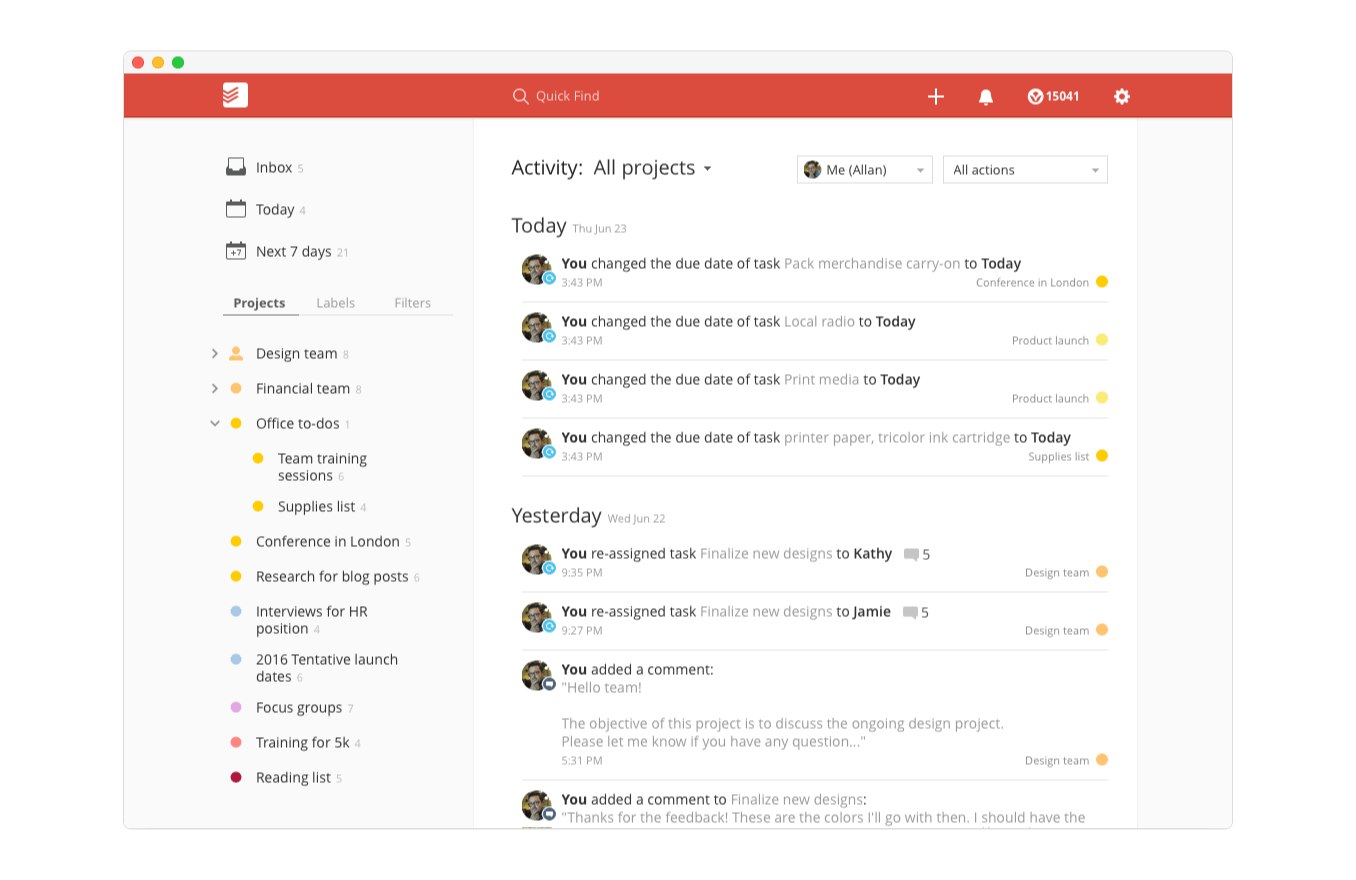Screen dimensions: 1356x880
Task: Open the settings gear icon
Action: point(1122,96)
